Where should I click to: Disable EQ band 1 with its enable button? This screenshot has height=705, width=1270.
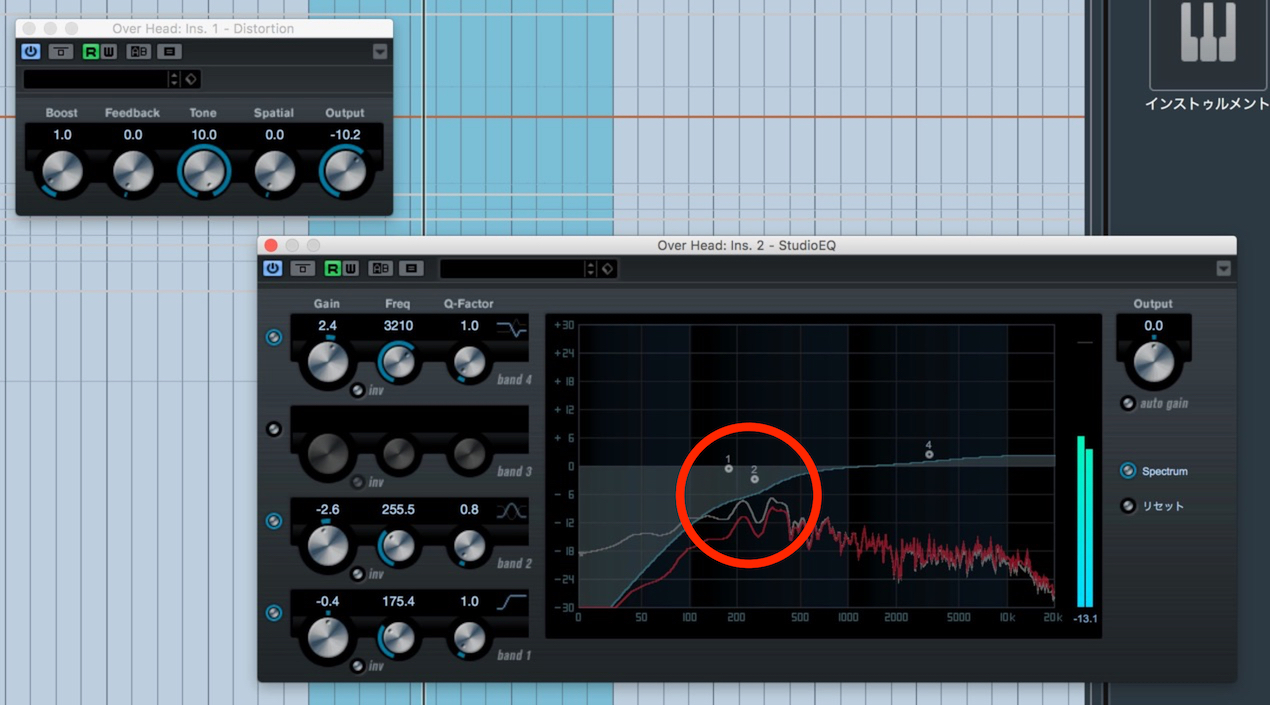pyautogui.click(x=274, y=613)
